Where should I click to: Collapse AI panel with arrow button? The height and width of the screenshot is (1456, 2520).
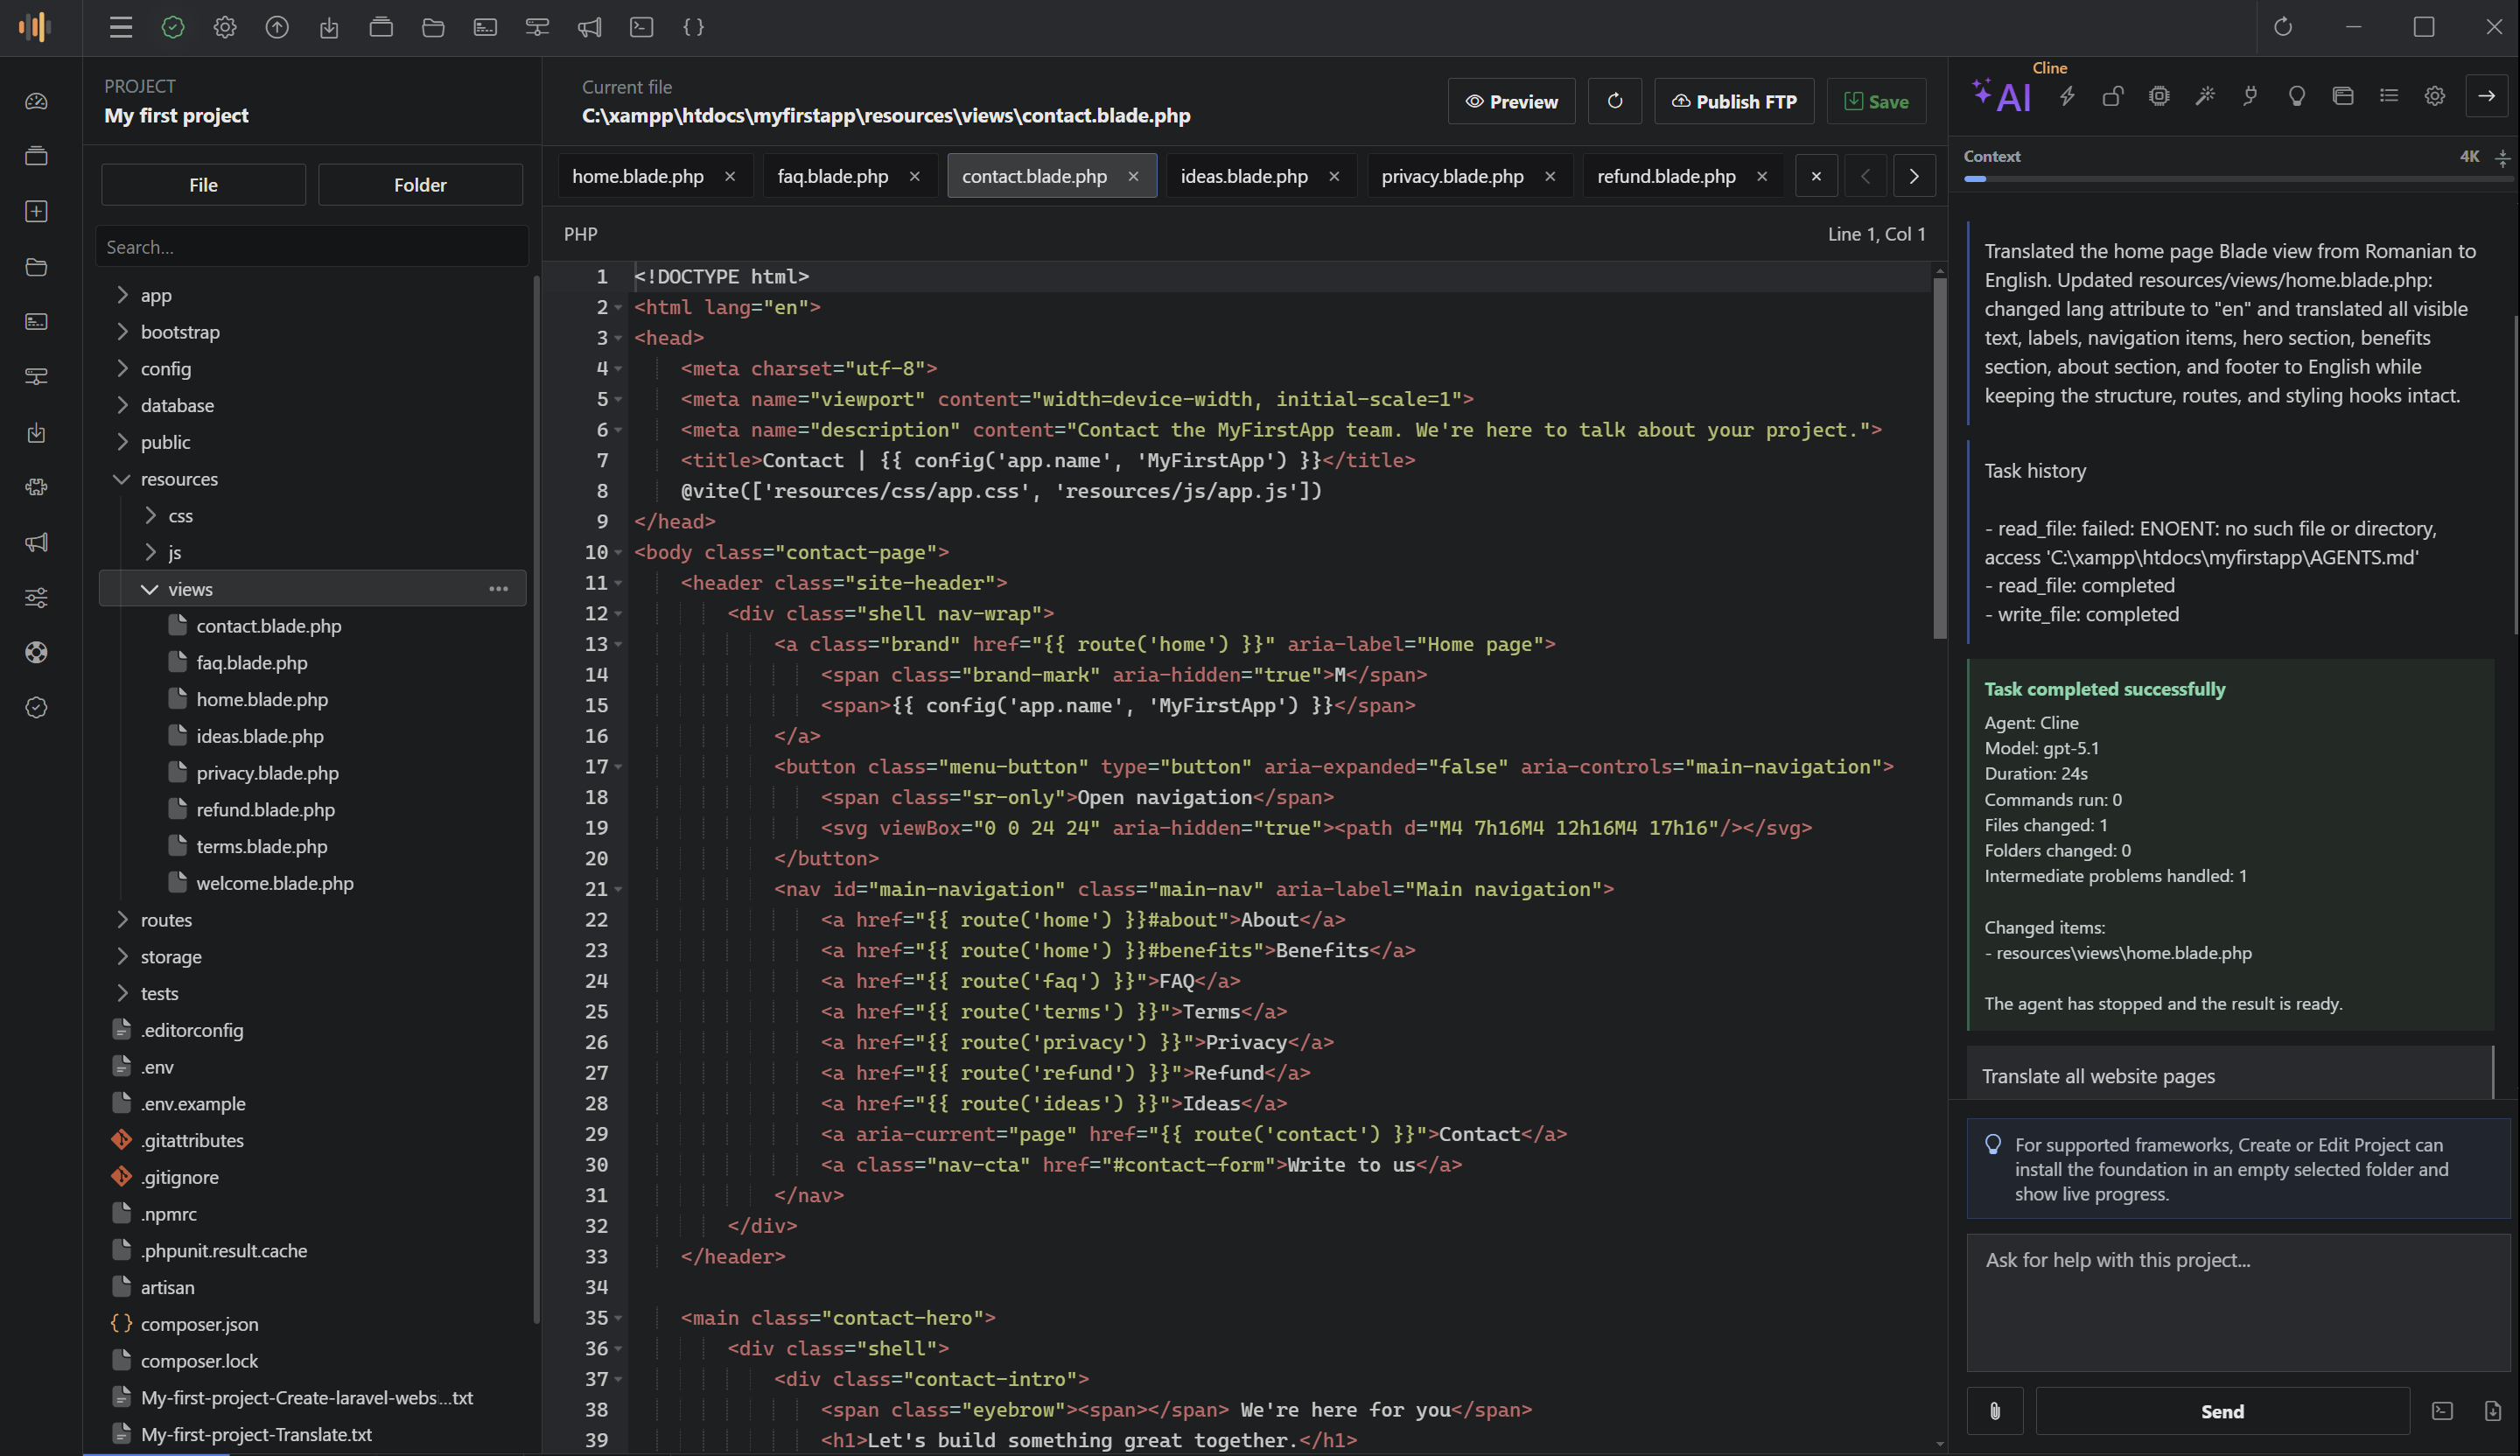pyautogui.click(x=2486, y=96)
